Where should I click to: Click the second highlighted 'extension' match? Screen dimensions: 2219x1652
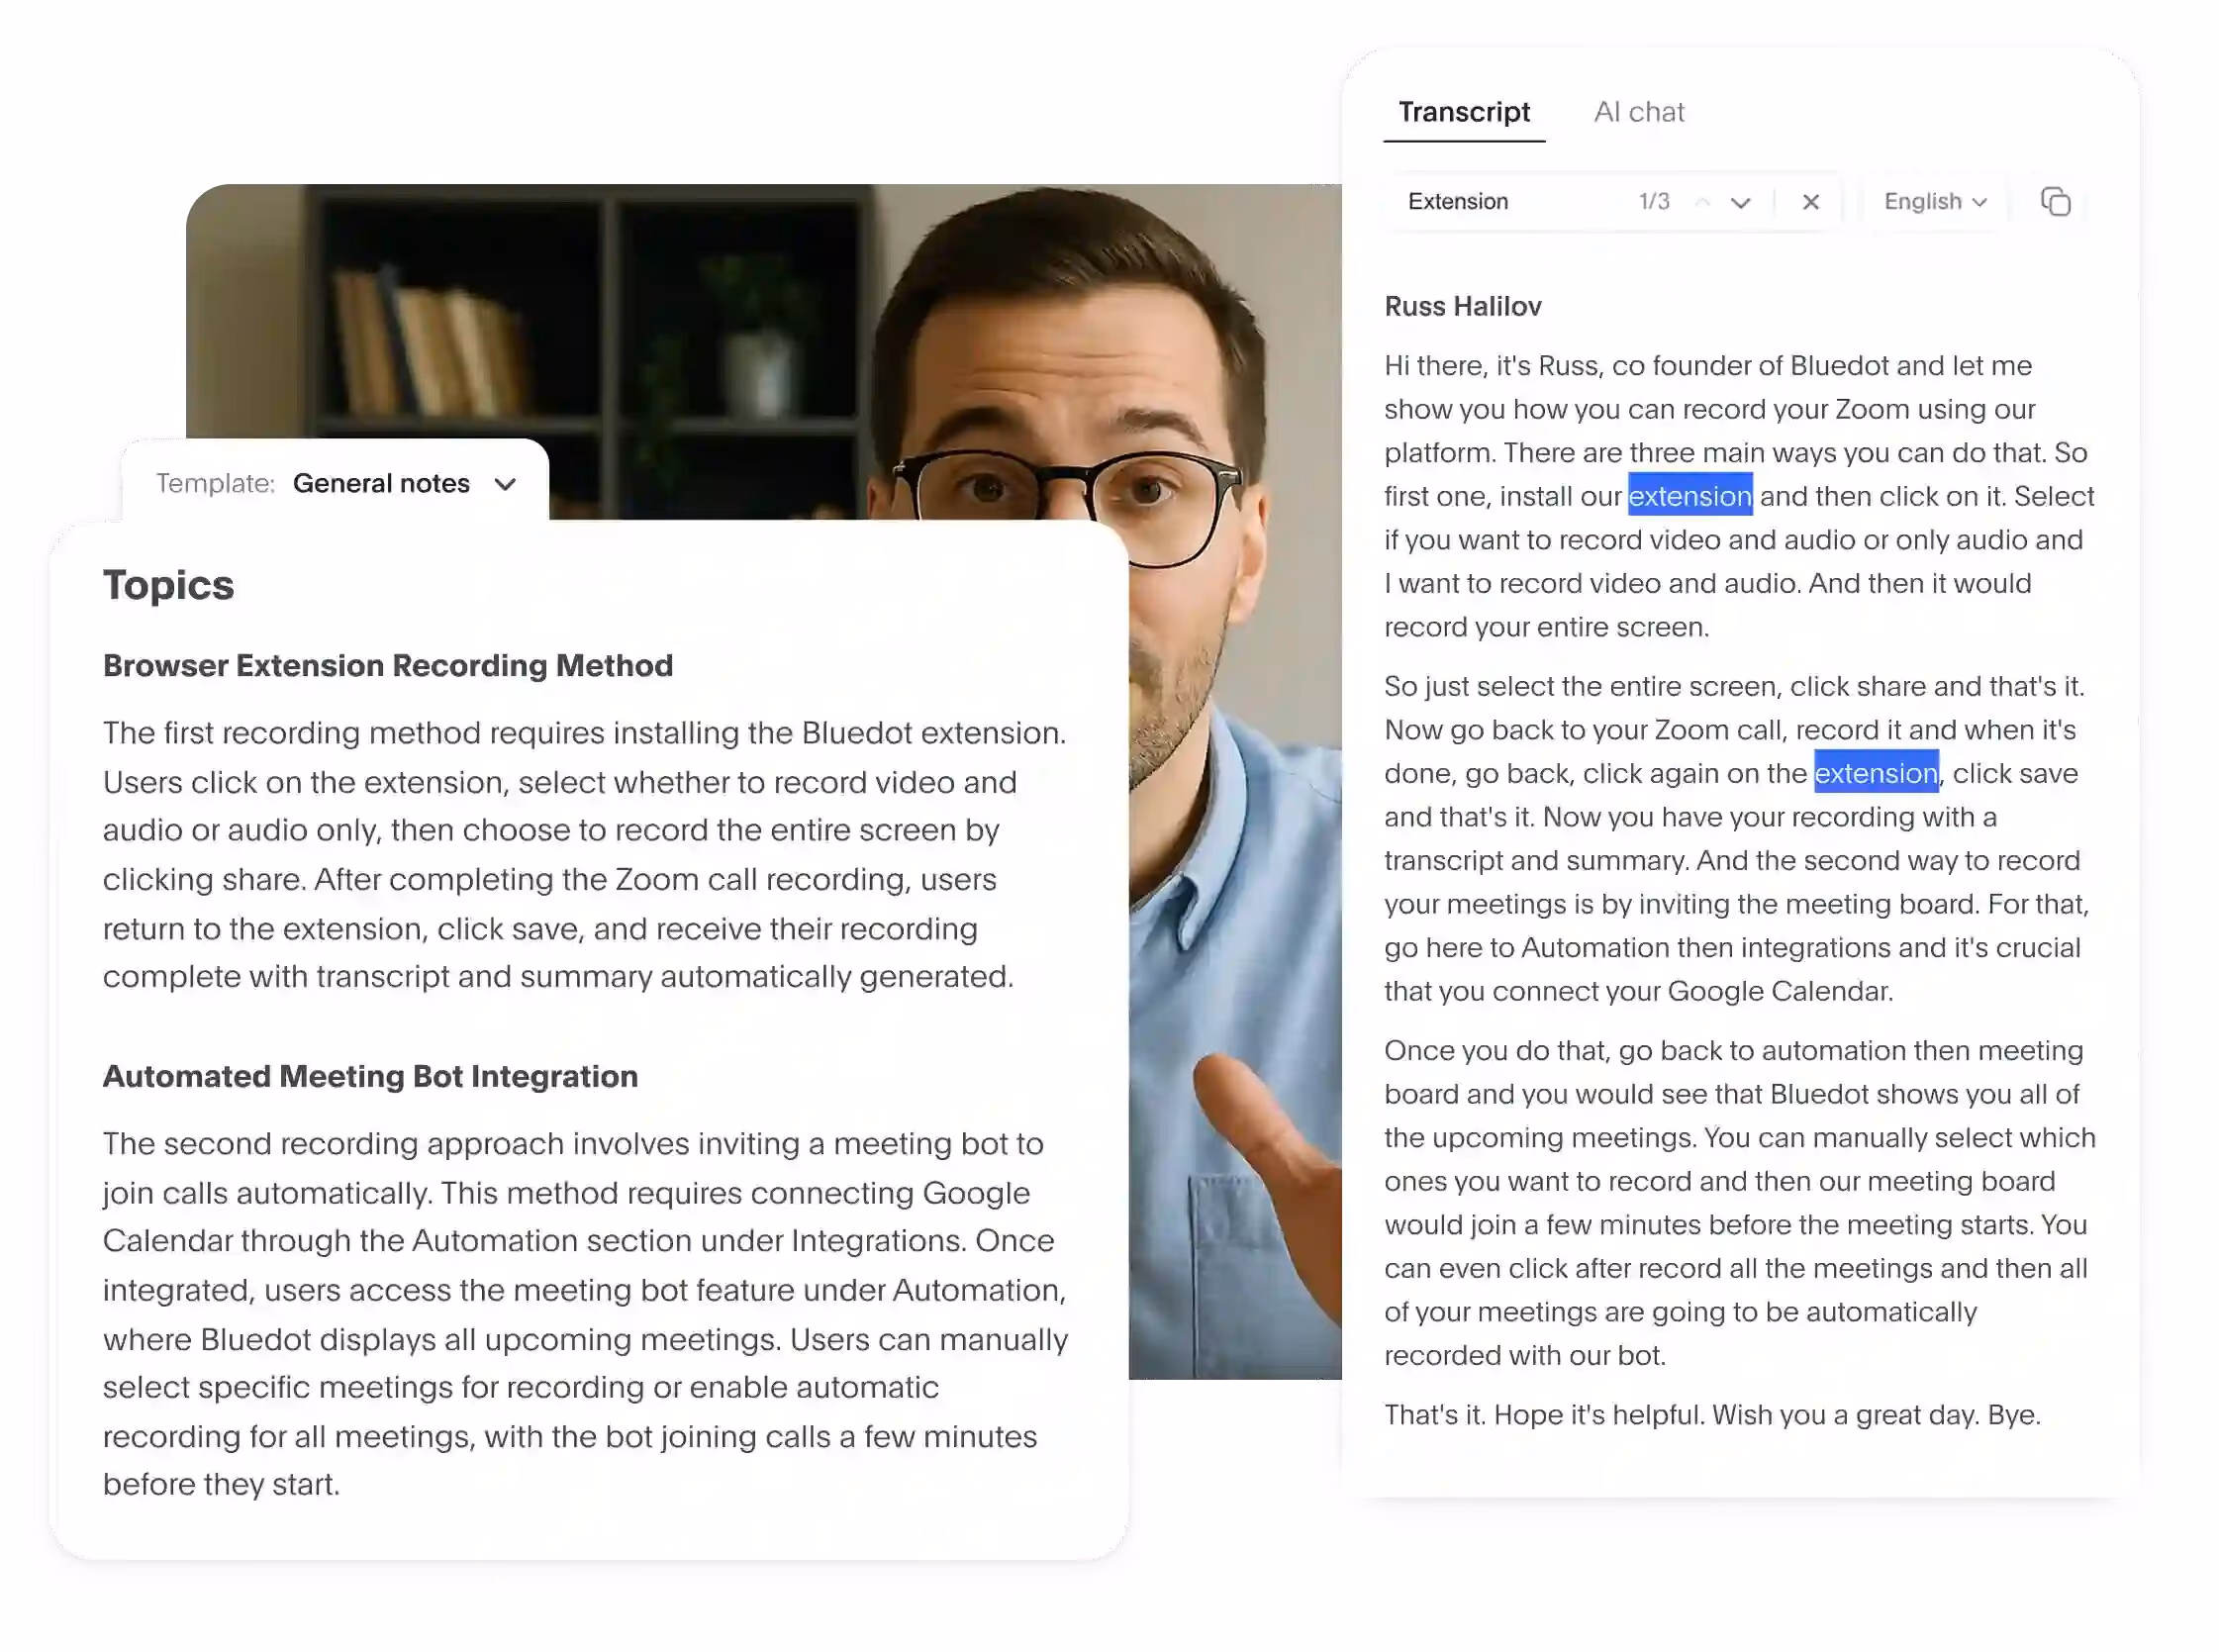pos(1876,772)
